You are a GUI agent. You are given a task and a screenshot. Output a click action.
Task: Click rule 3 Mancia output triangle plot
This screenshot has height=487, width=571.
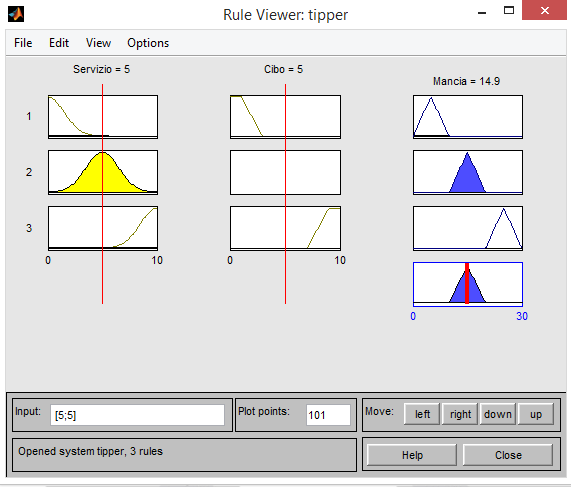[x=468, y=228]
